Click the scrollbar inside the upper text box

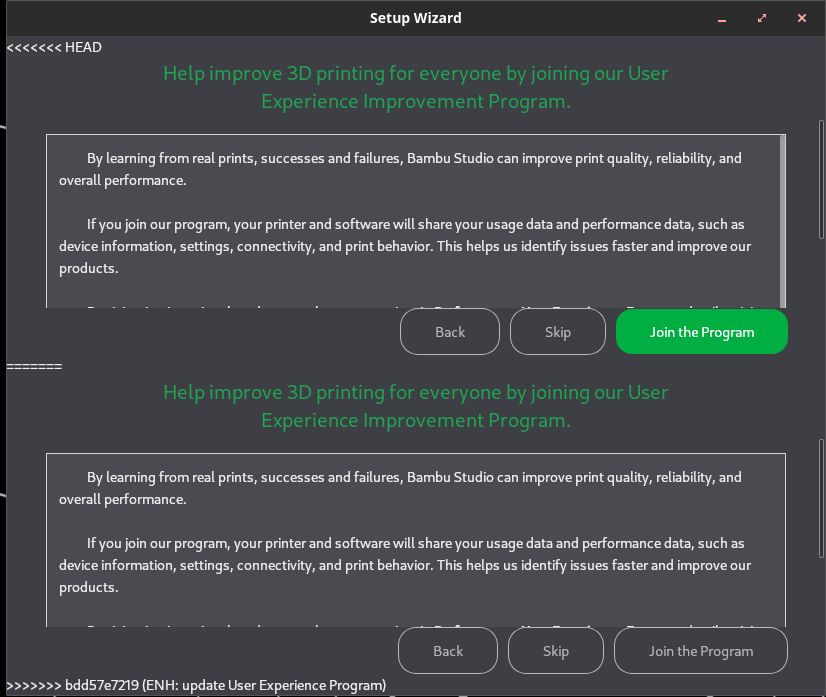[782, 220]
